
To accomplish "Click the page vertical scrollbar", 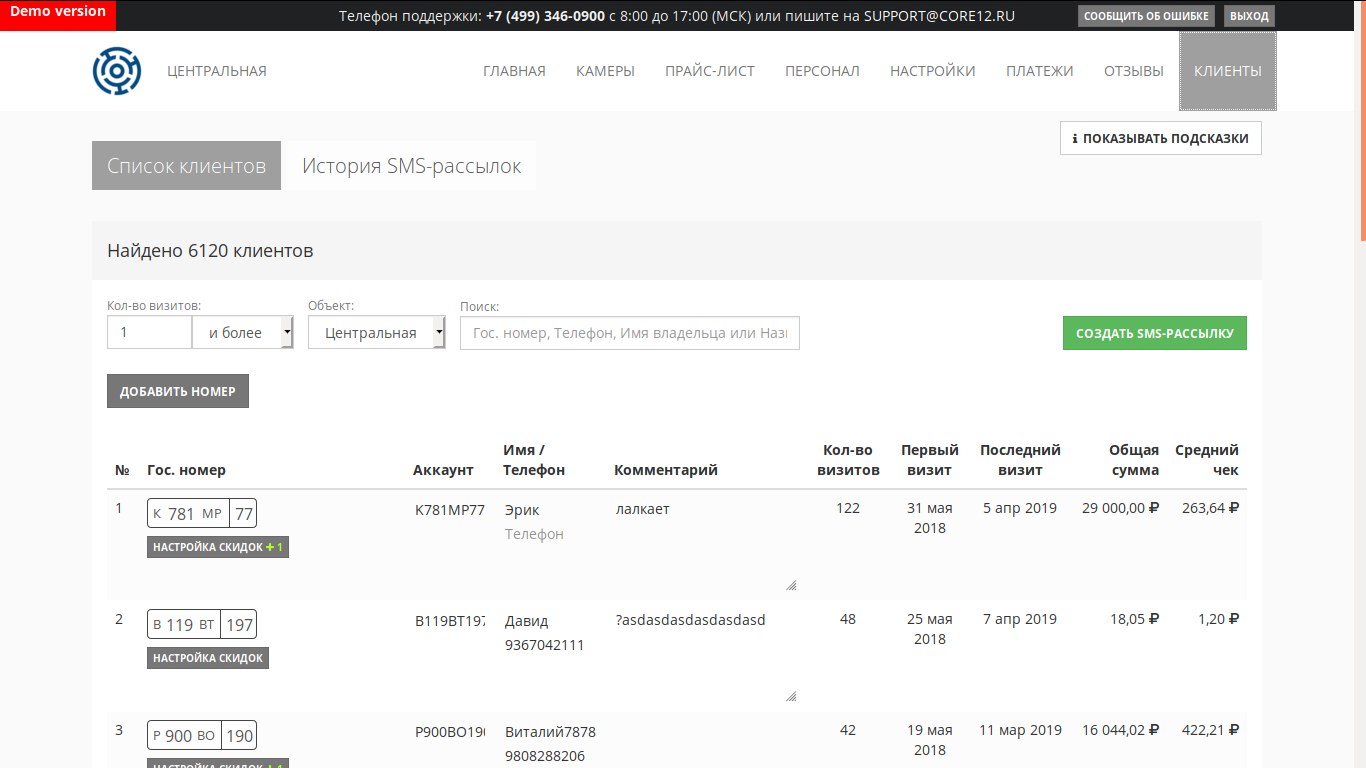I will [x=1362, y=384].
